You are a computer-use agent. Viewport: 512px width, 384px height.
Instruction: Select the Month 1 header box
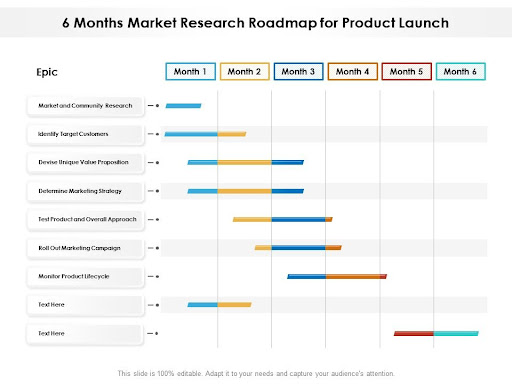coord(190,71)
